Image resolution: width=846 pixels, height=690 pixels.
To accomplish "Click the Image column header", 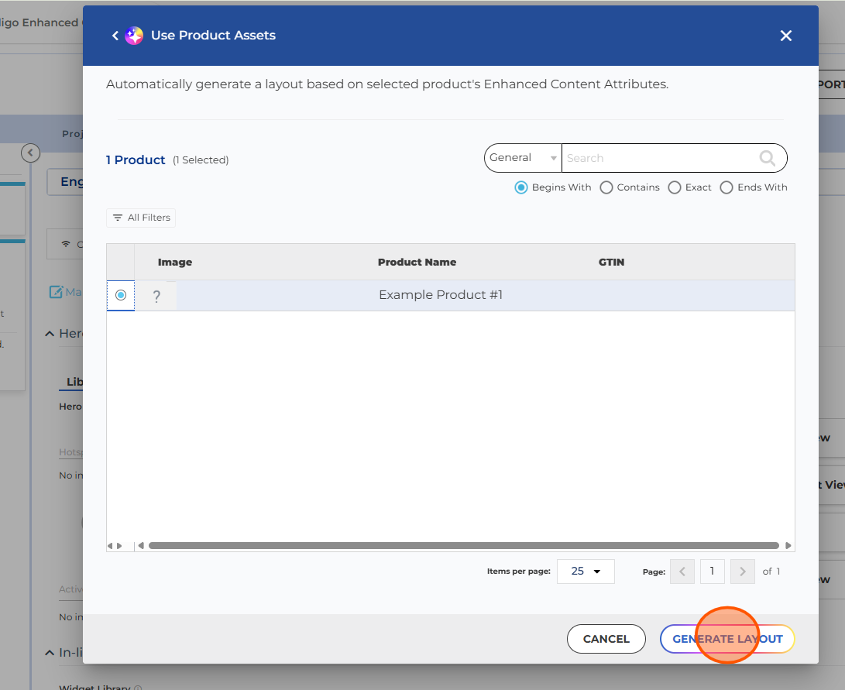I will click(175, 262).
